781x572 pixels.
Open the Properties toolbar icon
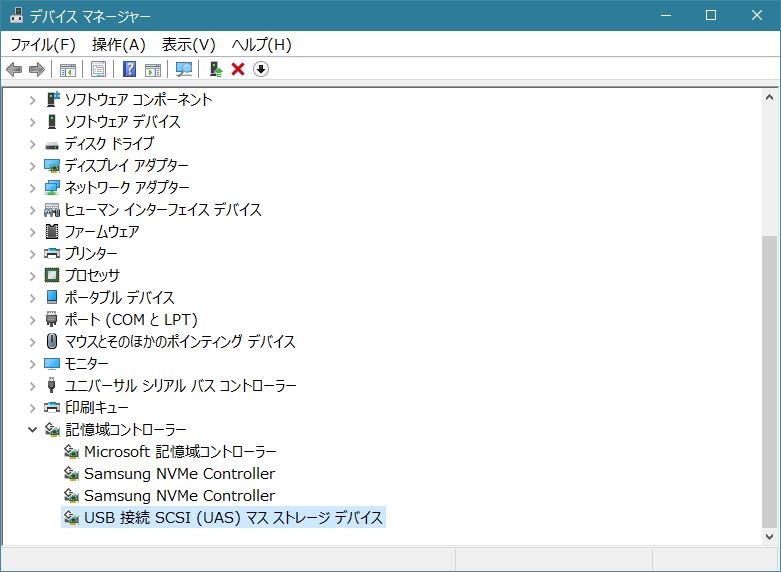coord(98,69)
